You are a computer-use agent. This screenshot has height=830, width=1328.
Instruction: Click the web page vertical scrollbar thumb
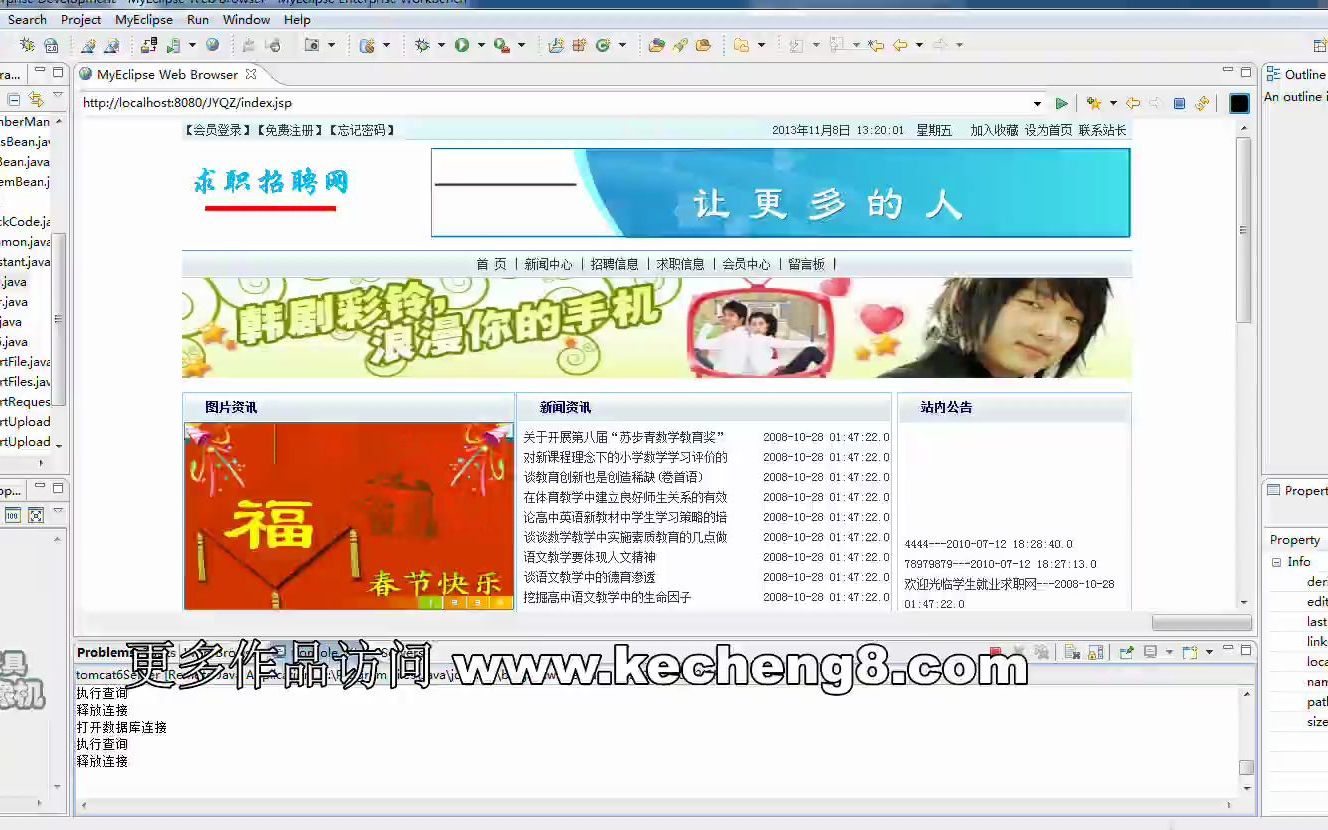[1244, 229]
